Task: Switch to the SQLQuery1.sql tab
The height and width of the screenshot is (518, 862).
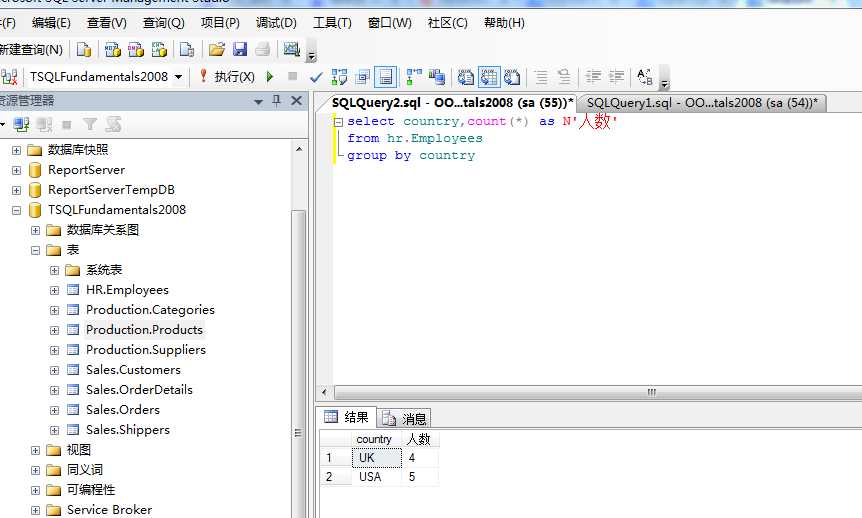Action: (702, 103)
